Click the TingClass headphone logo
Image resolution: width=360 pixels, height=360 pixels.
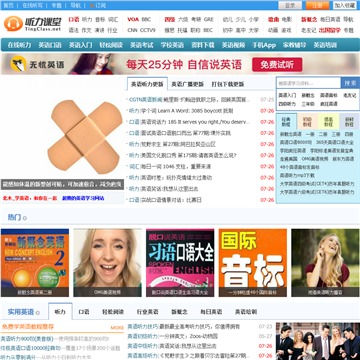click(13, 24)
